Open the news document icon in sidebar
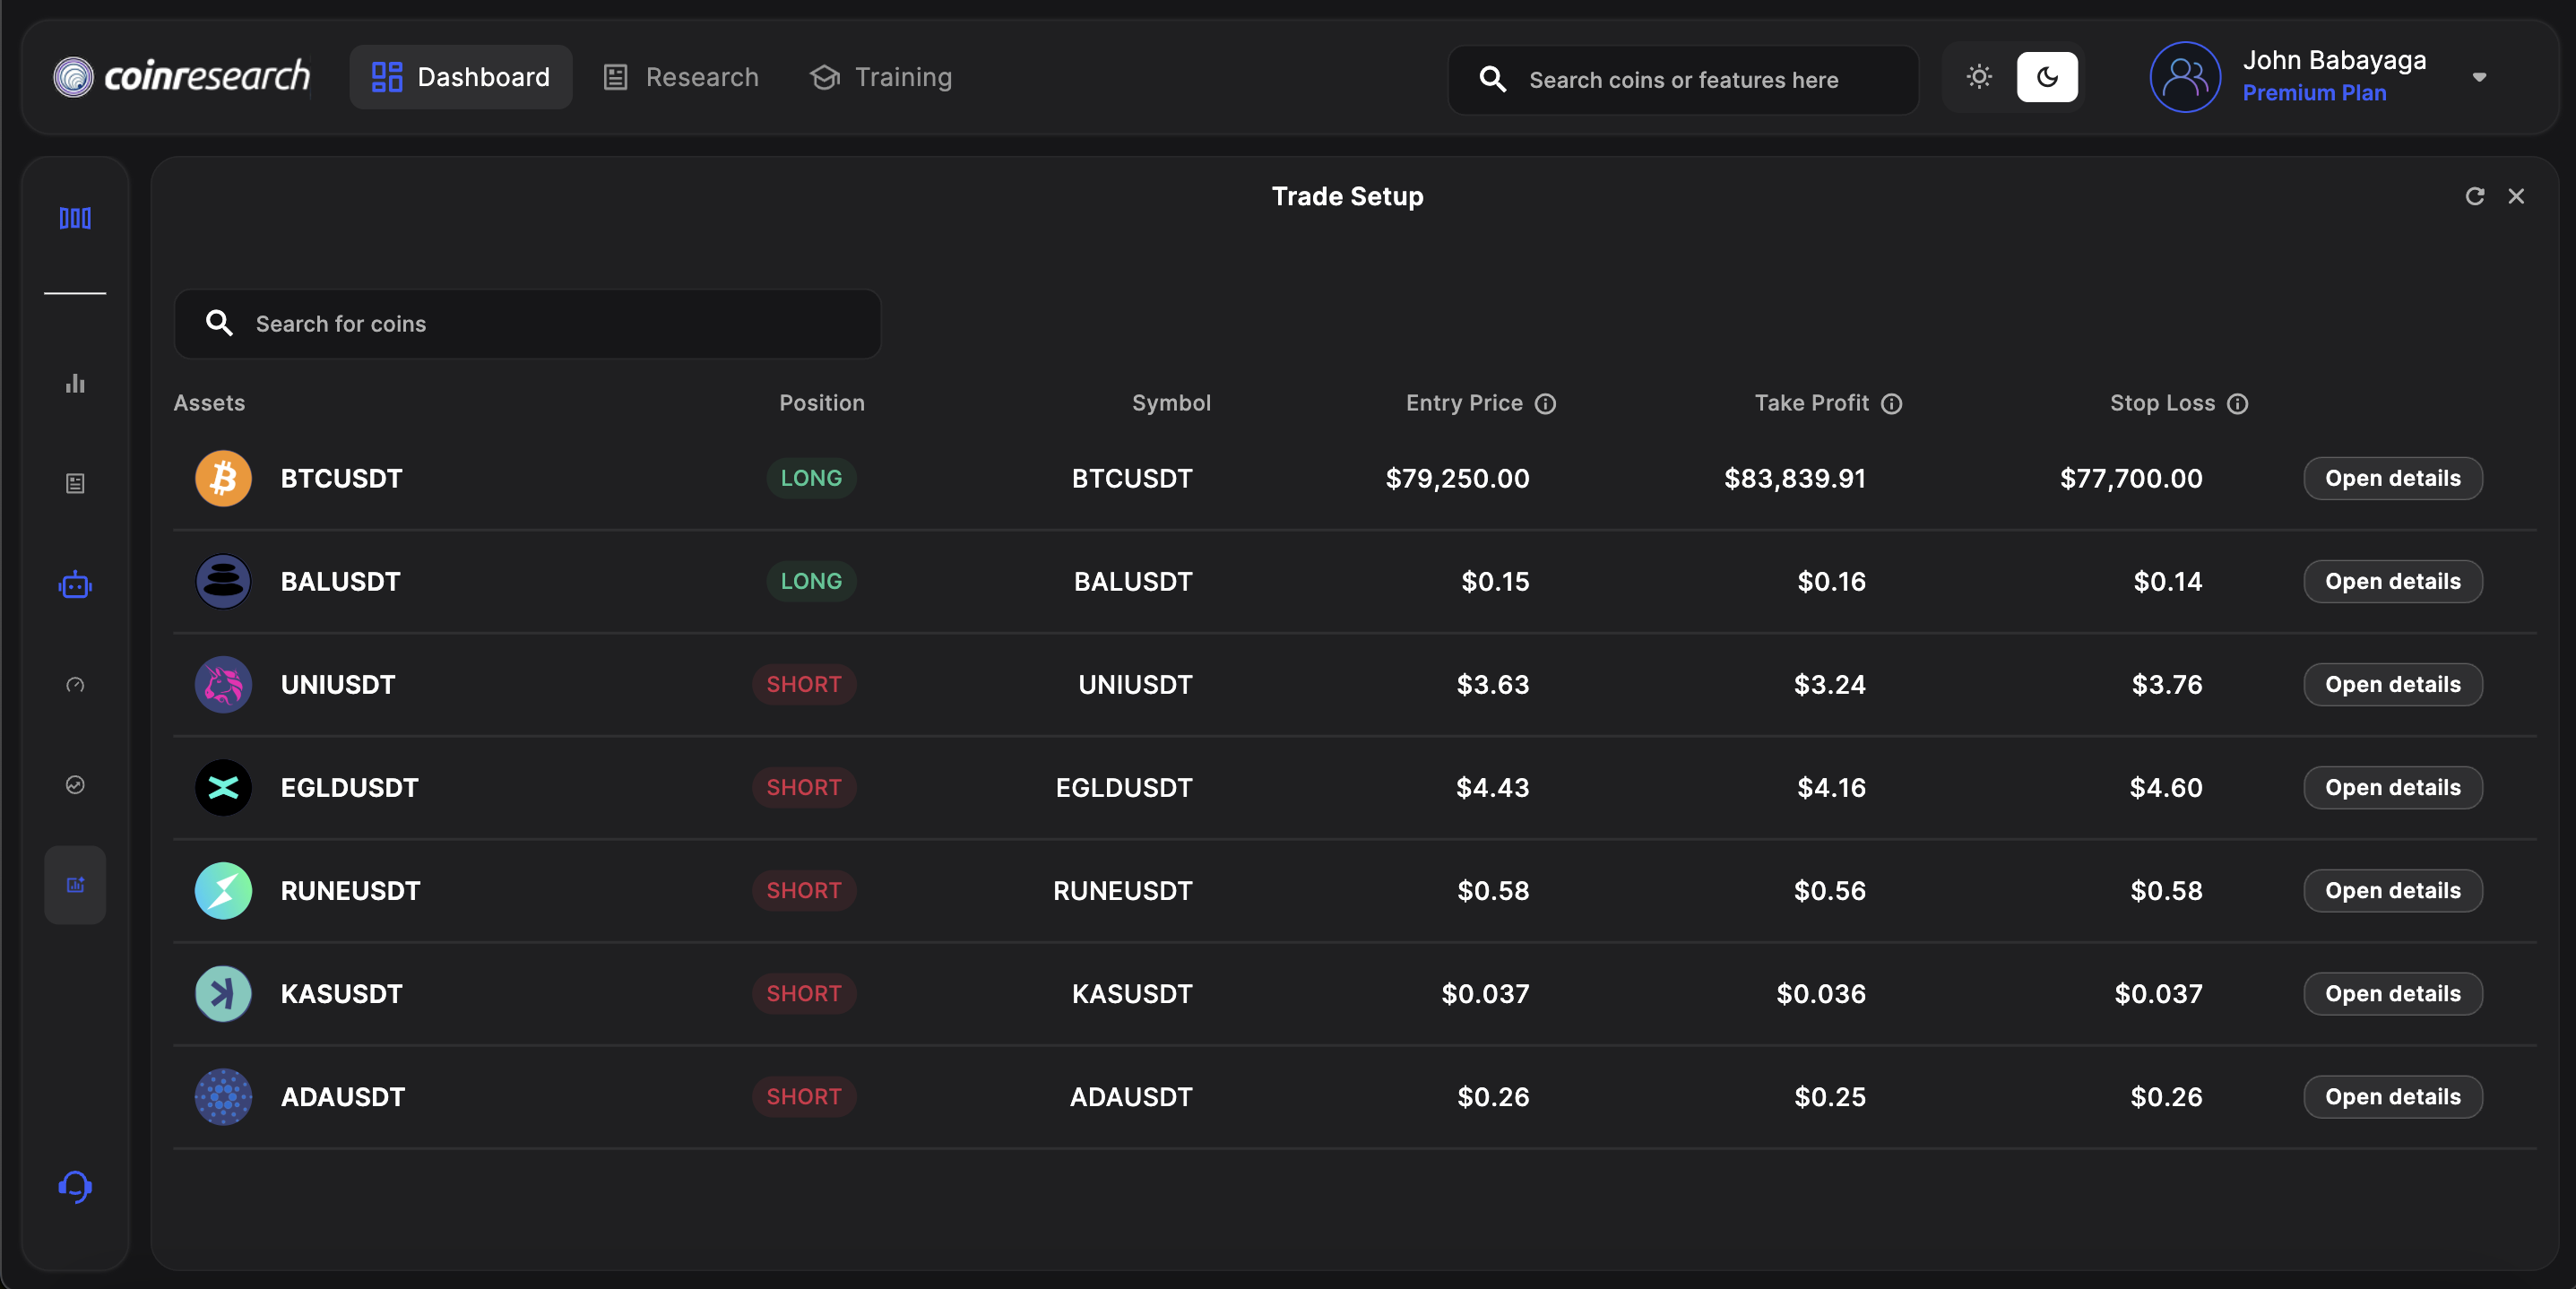Screen dimensions: 2576x1289 pos(75,483)
